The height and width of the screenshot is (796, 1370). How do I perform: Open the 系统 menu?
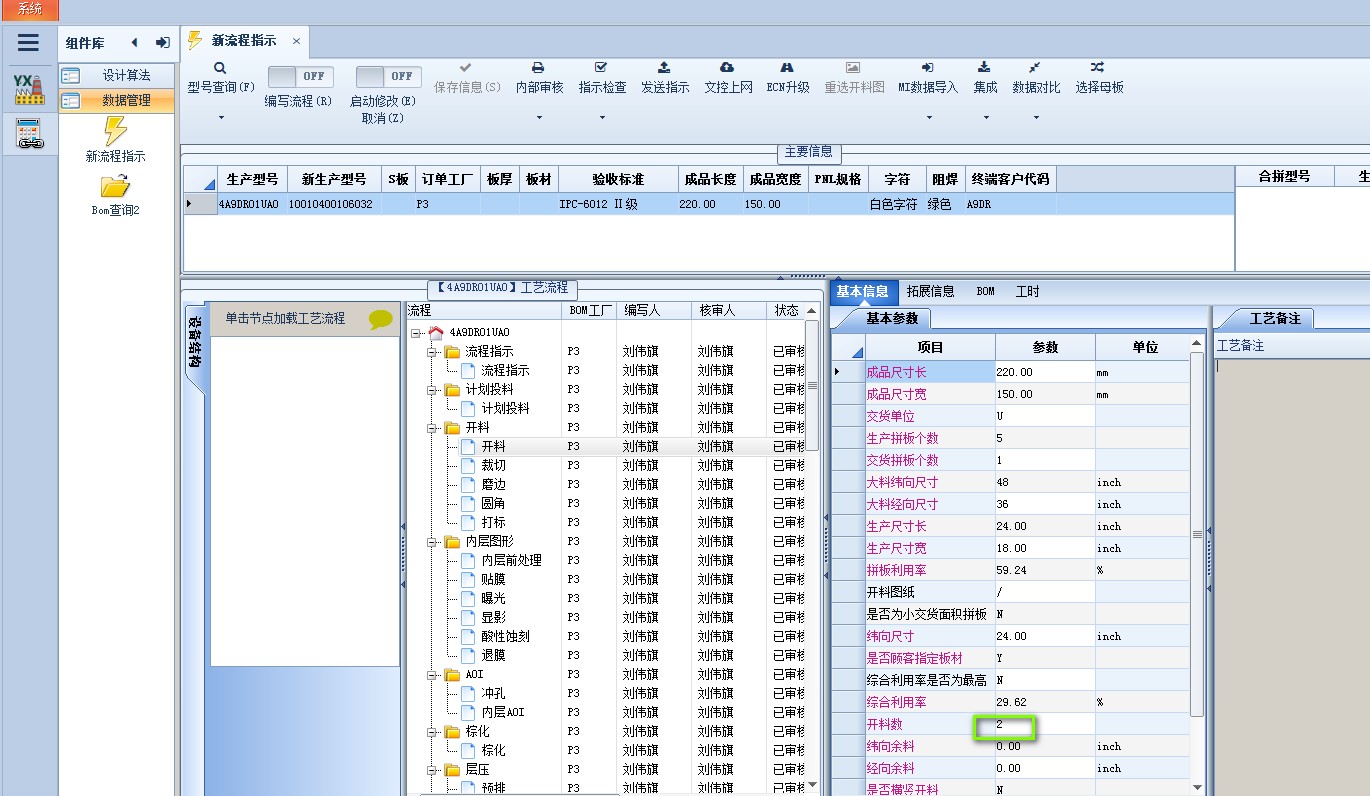coord(30,9)
